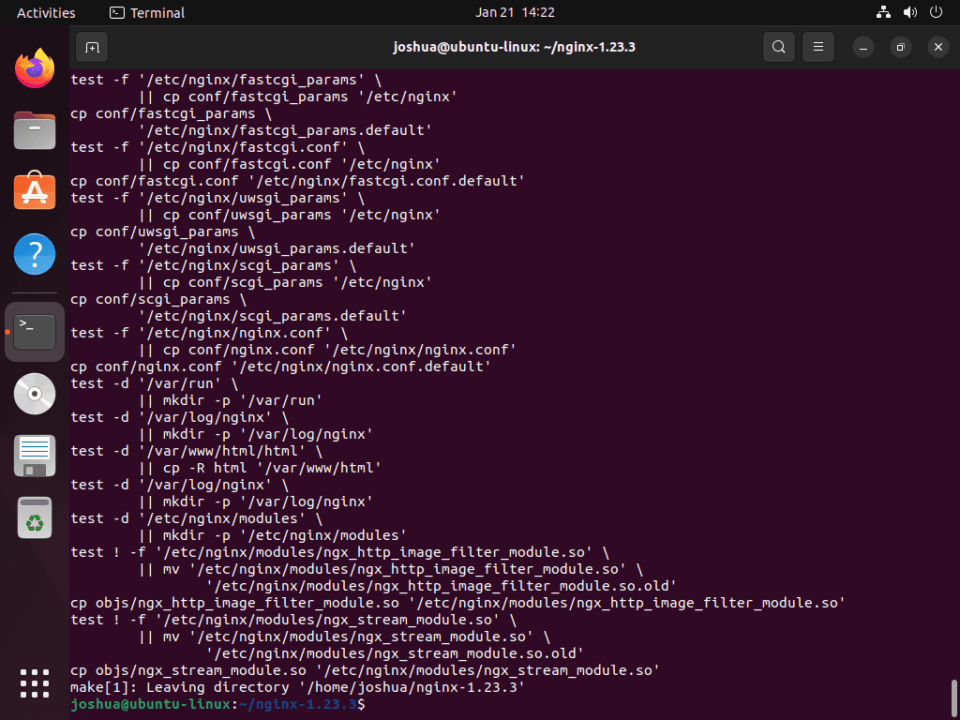Open the Activities overview
The width and height of the screenshot is (960, 720).
(46, 12)
